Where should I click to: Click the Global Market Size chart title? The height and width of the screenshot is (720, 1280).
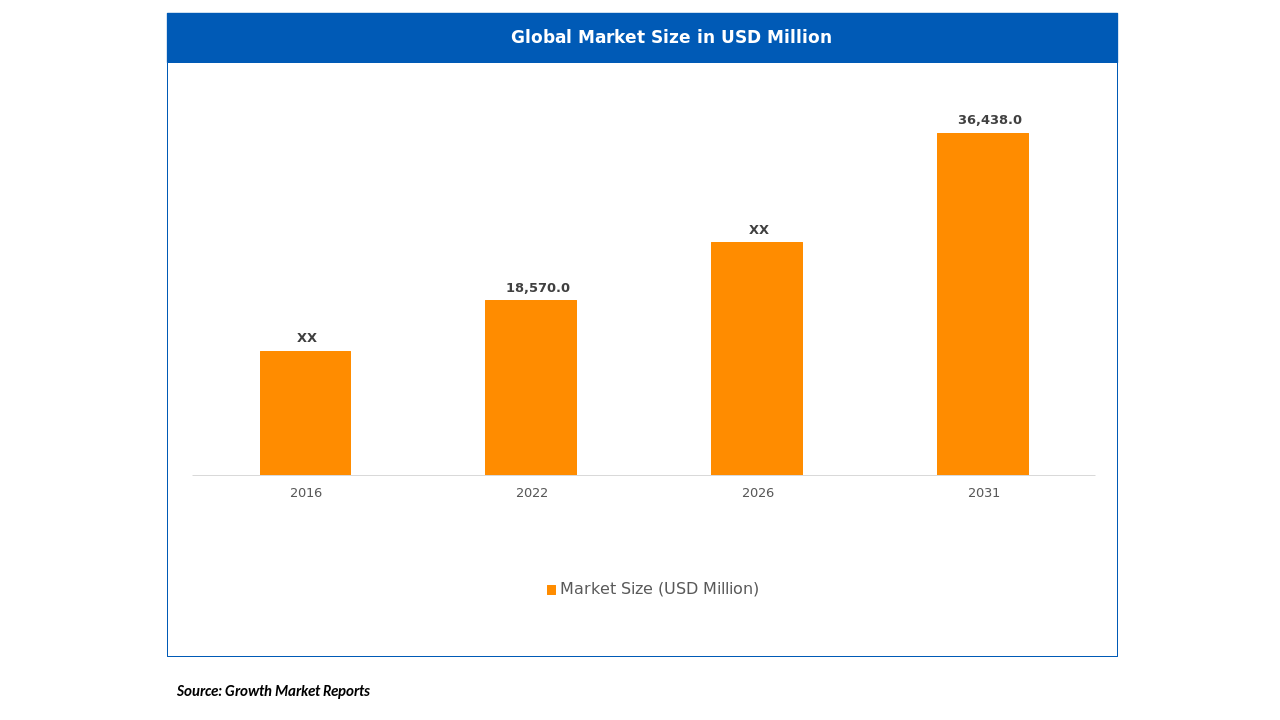coord(671,38)
